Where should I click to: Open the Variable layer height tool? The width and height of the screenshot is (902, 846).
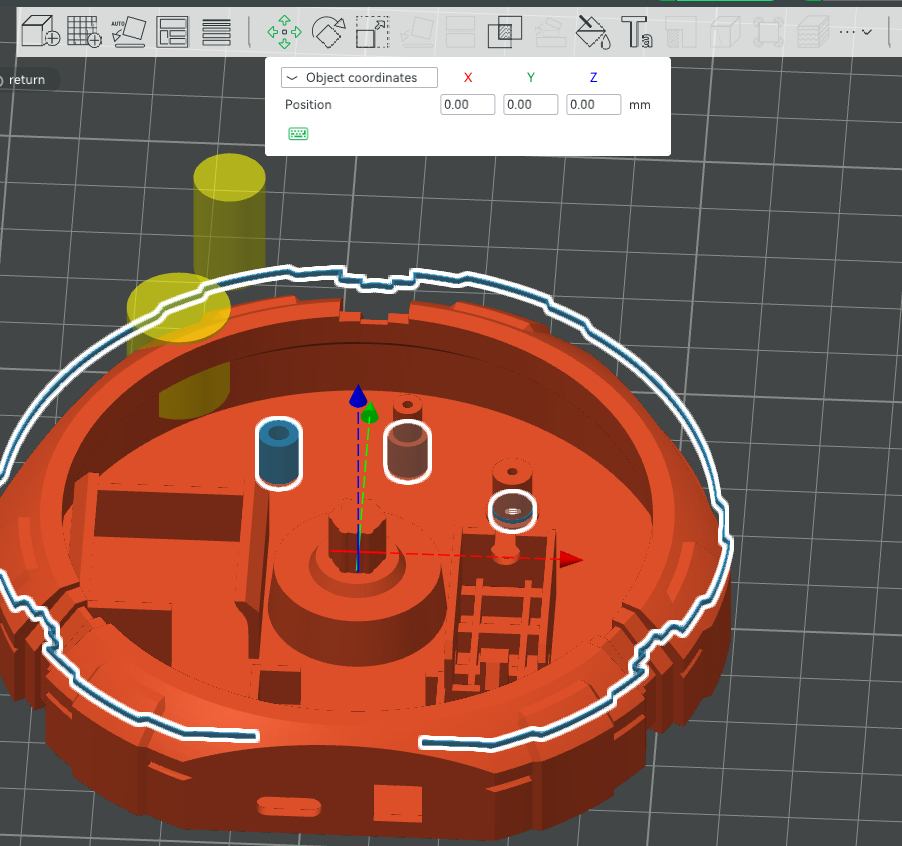coord(217,31)
